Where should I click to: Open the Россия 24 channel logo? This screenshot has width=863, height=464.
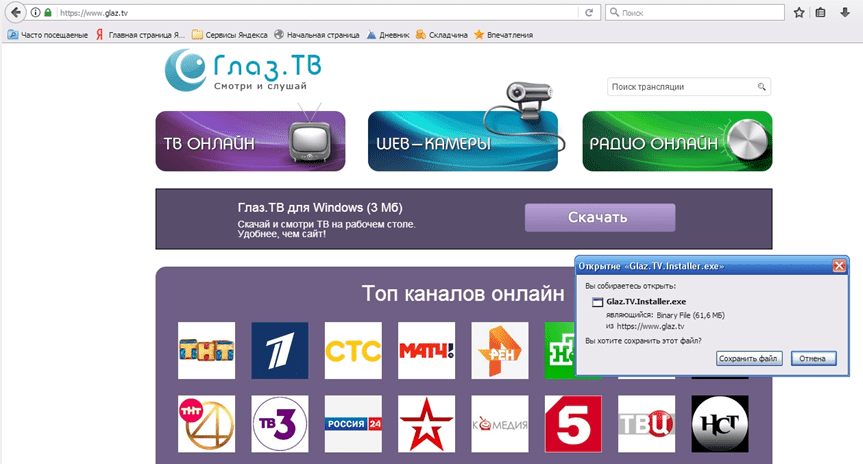353,424
